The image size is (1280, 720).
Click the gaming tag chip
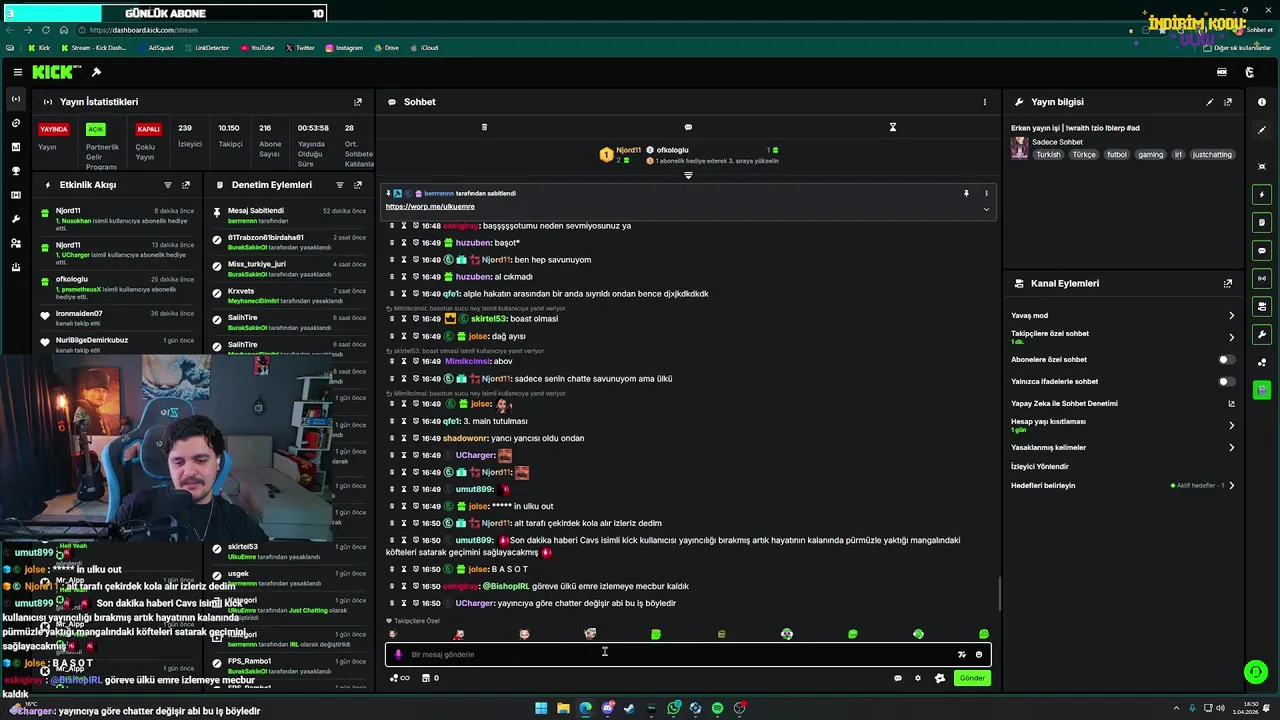point(1150,155)
